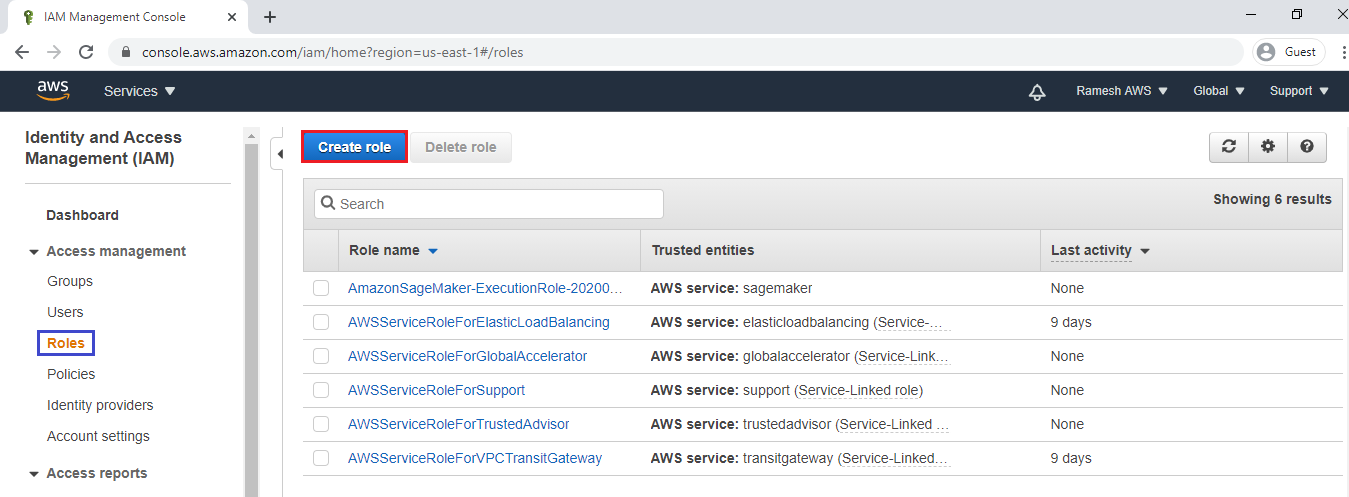Viewport: 1349px width, 497px height.
Task: Click the Guest profile icon
Action: [x=1290, y=52]
